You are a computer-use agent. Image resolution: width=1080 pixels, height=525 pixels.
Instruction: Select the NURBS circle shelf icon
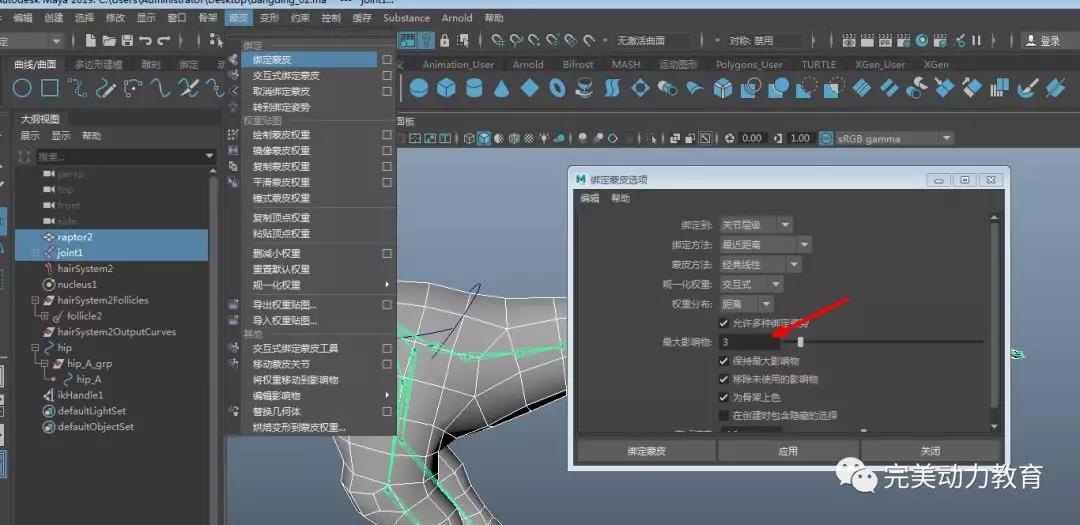coord(21,89)
